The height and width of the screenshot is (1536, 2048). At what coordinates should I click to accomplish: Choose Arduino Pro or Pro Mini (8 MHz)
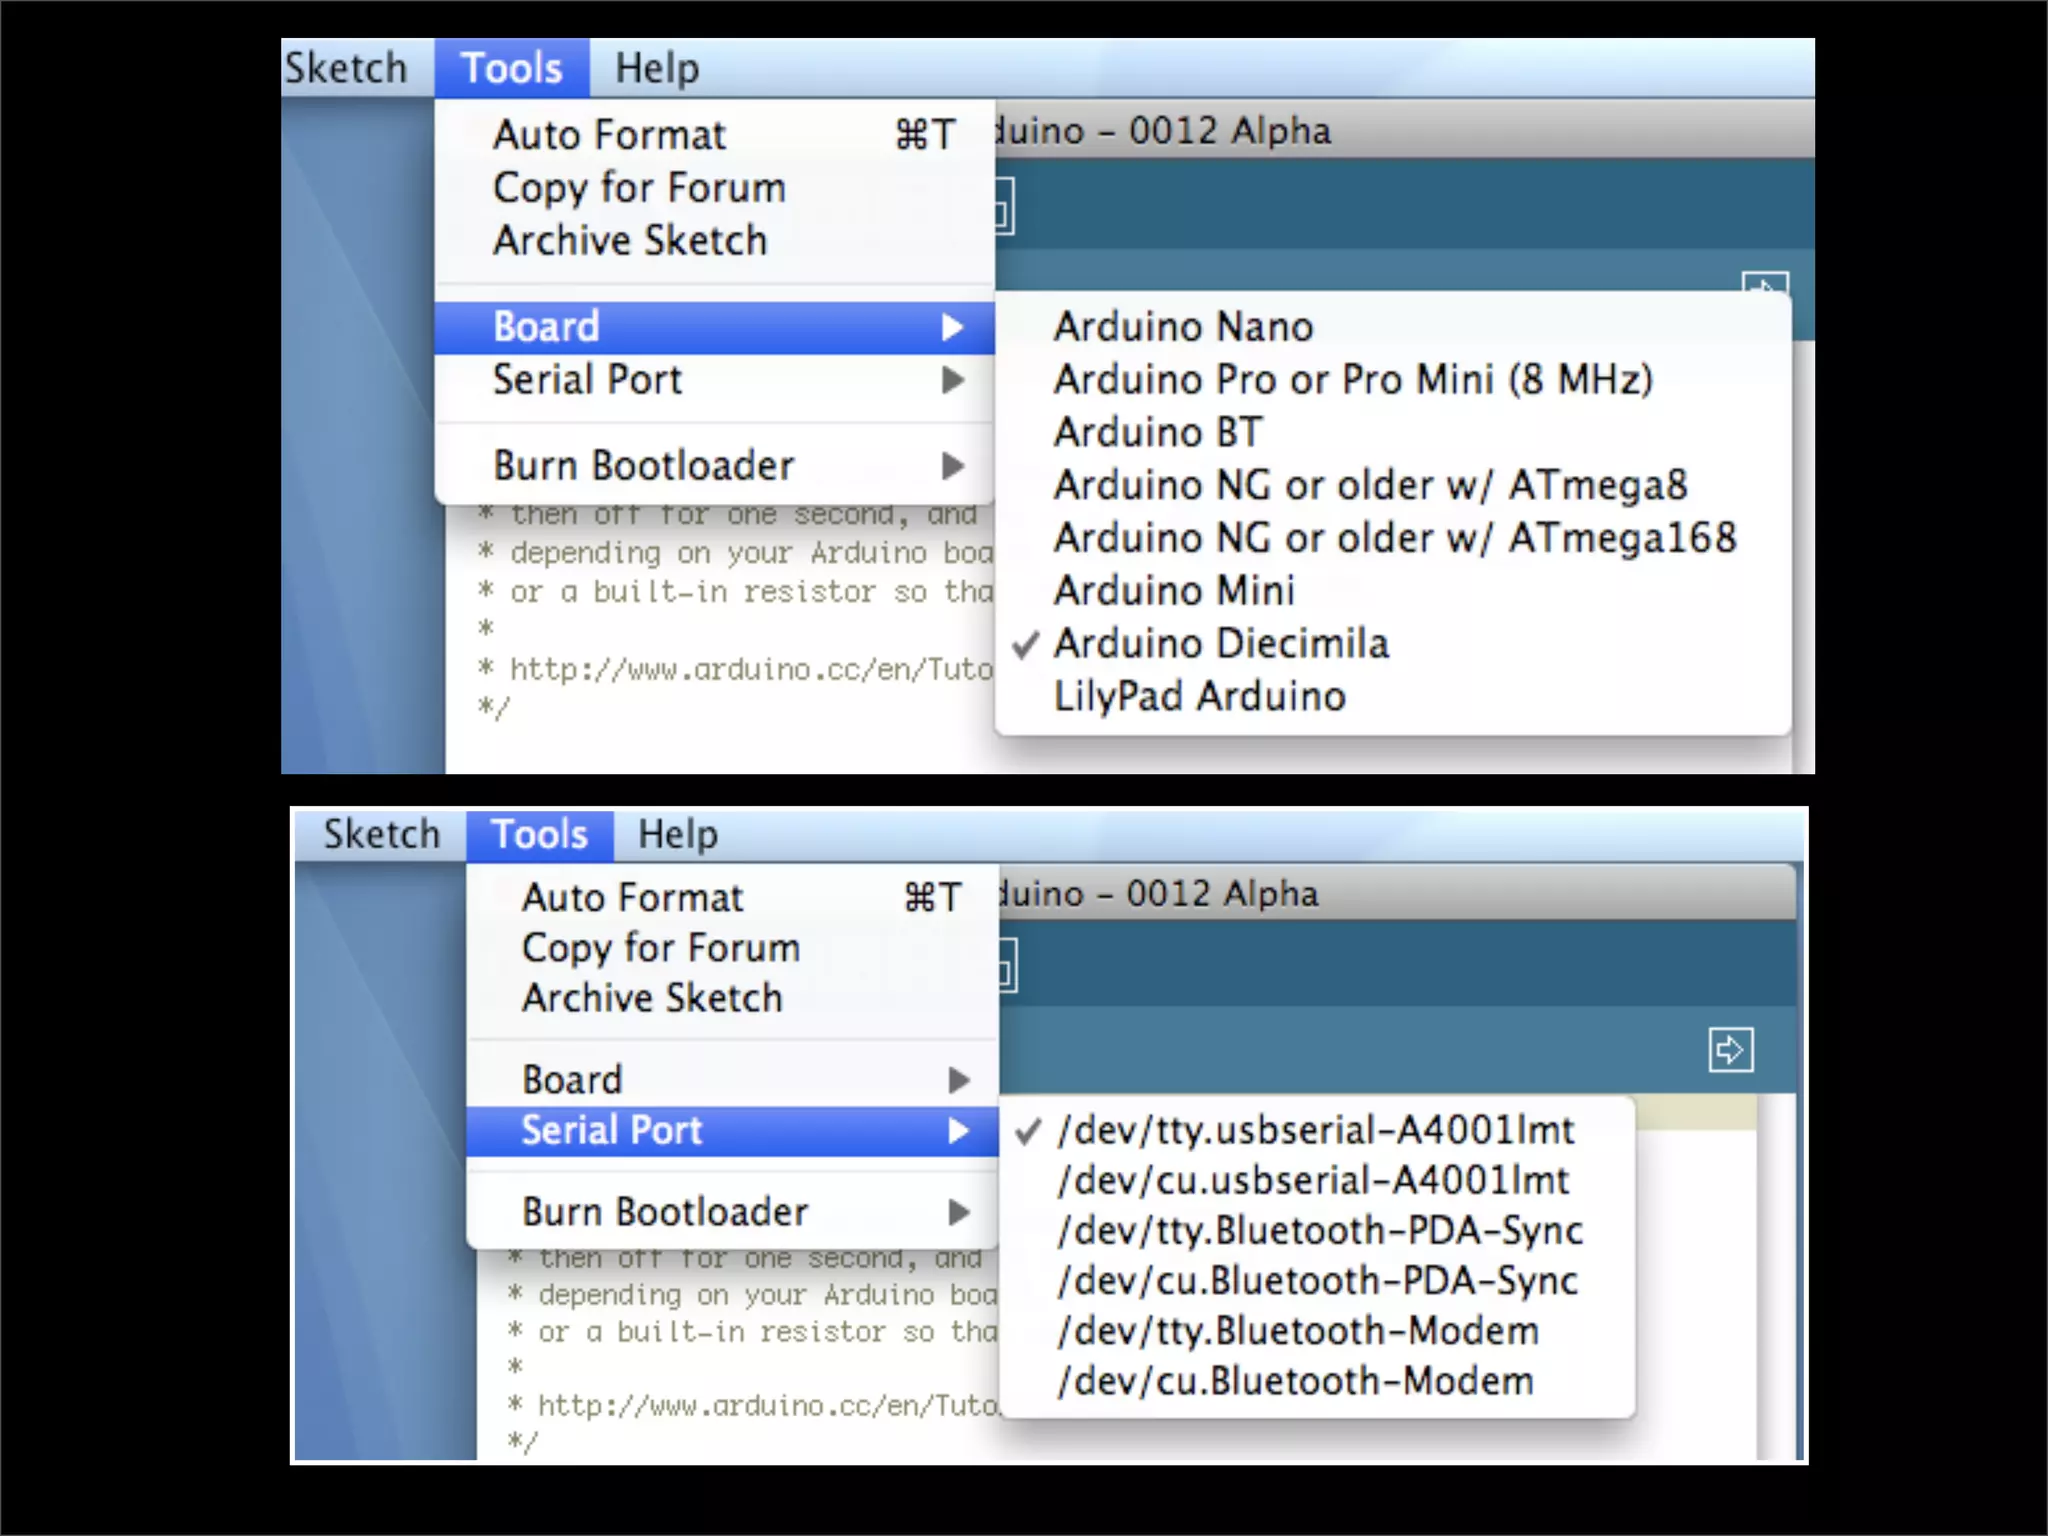coord(1353,380)
